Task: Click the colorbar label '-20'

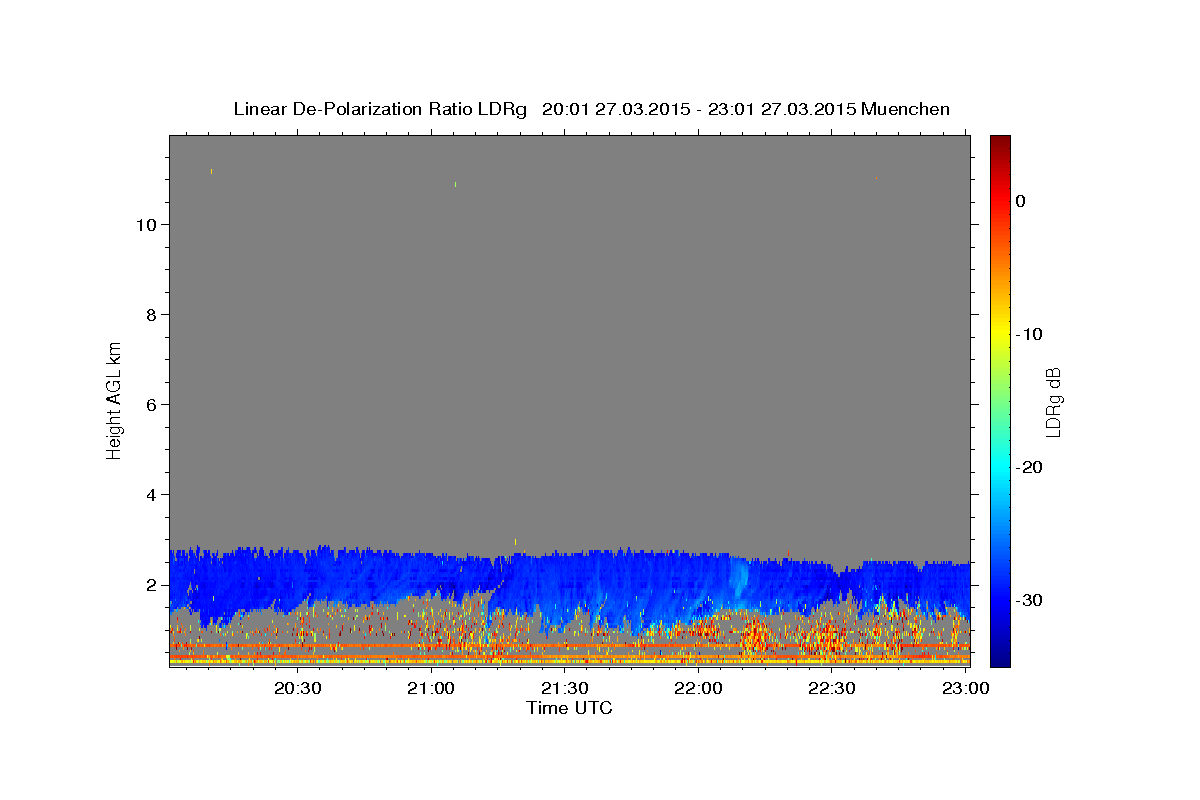Action: [x=1030, y=467]
